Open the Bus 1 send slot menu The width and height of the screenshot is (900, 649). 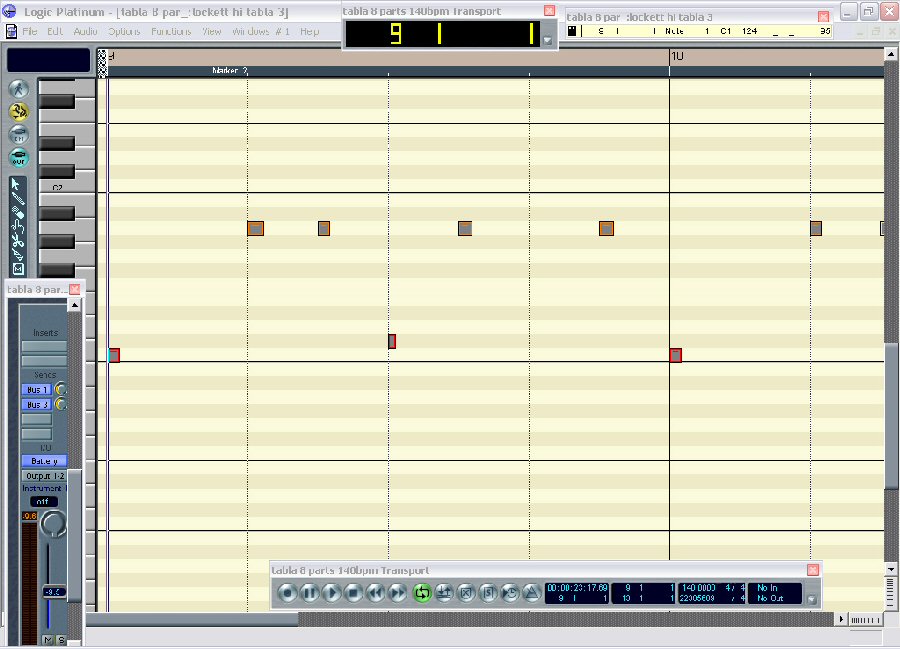click(x=38, y=389)
